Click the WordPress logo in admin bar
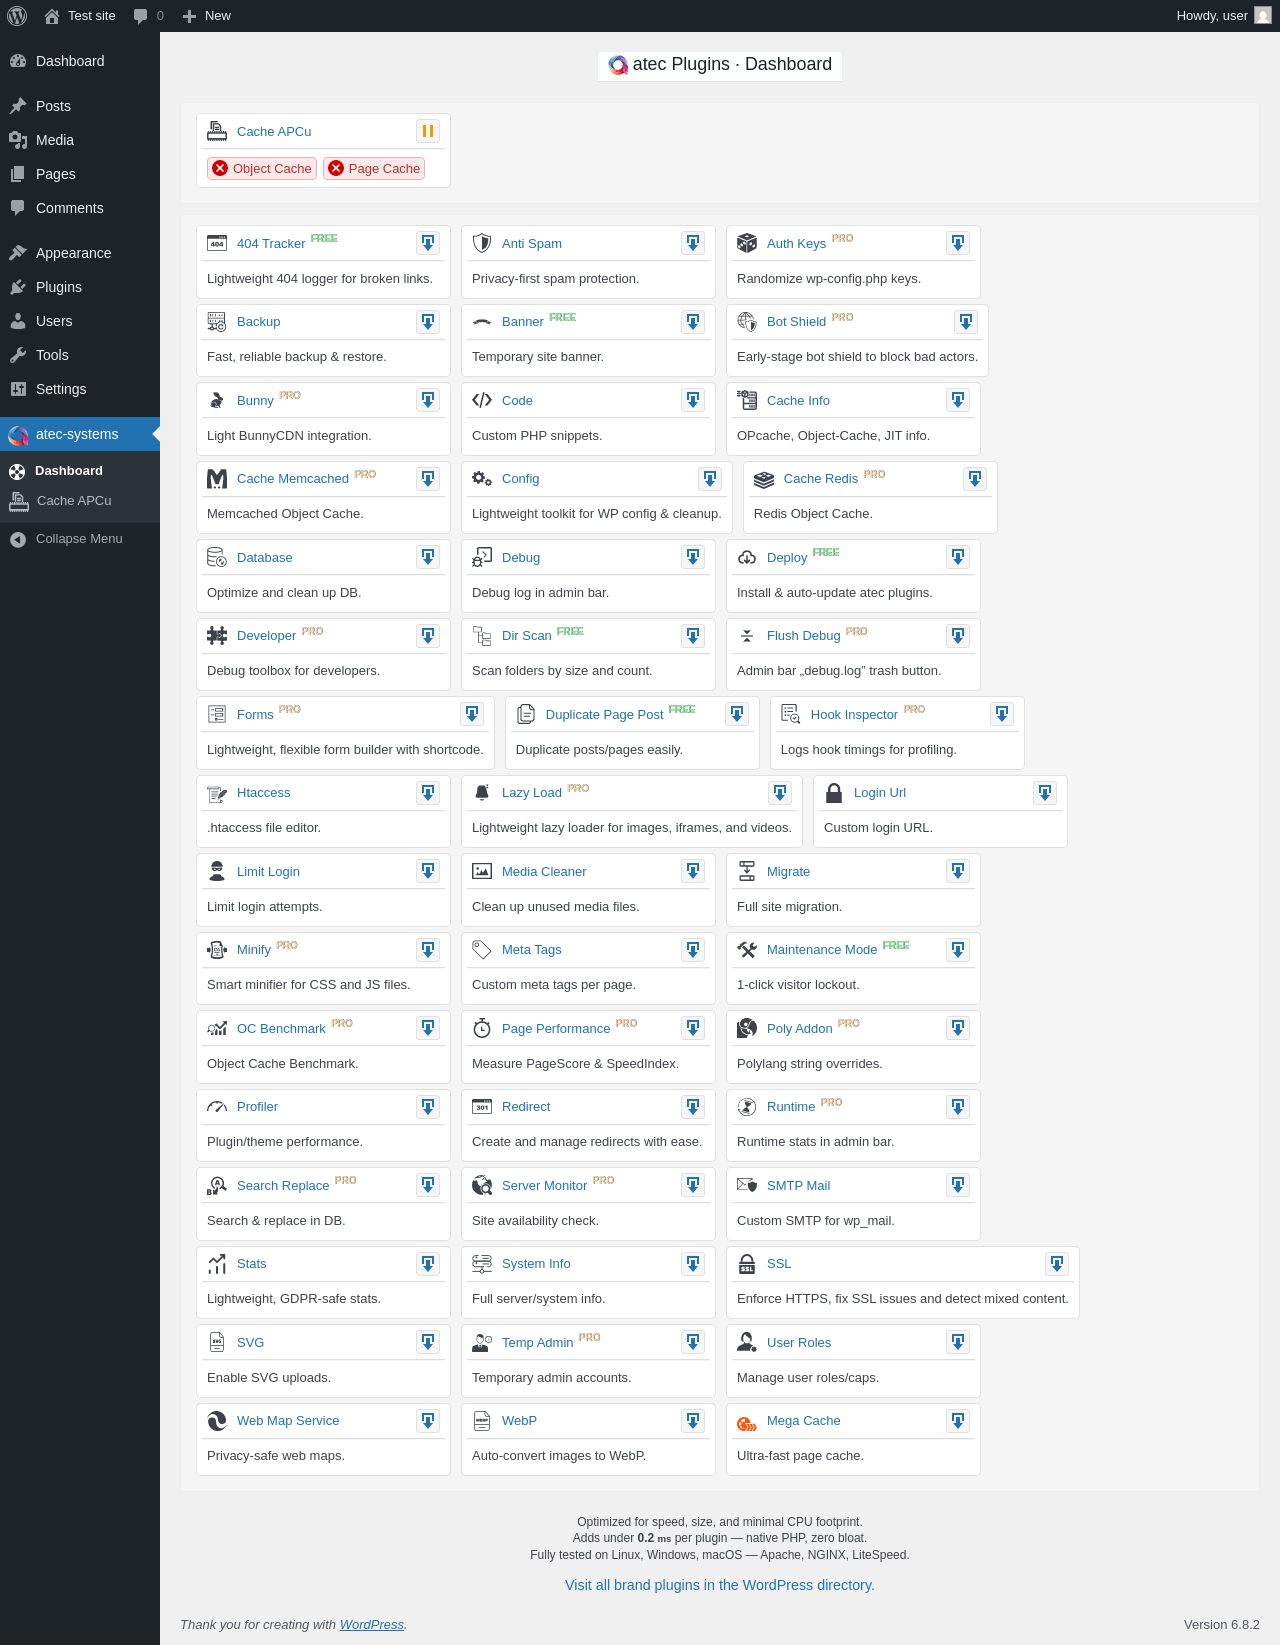Image resolution: width=1280 pixels, height=1645 pixels. 17,16
